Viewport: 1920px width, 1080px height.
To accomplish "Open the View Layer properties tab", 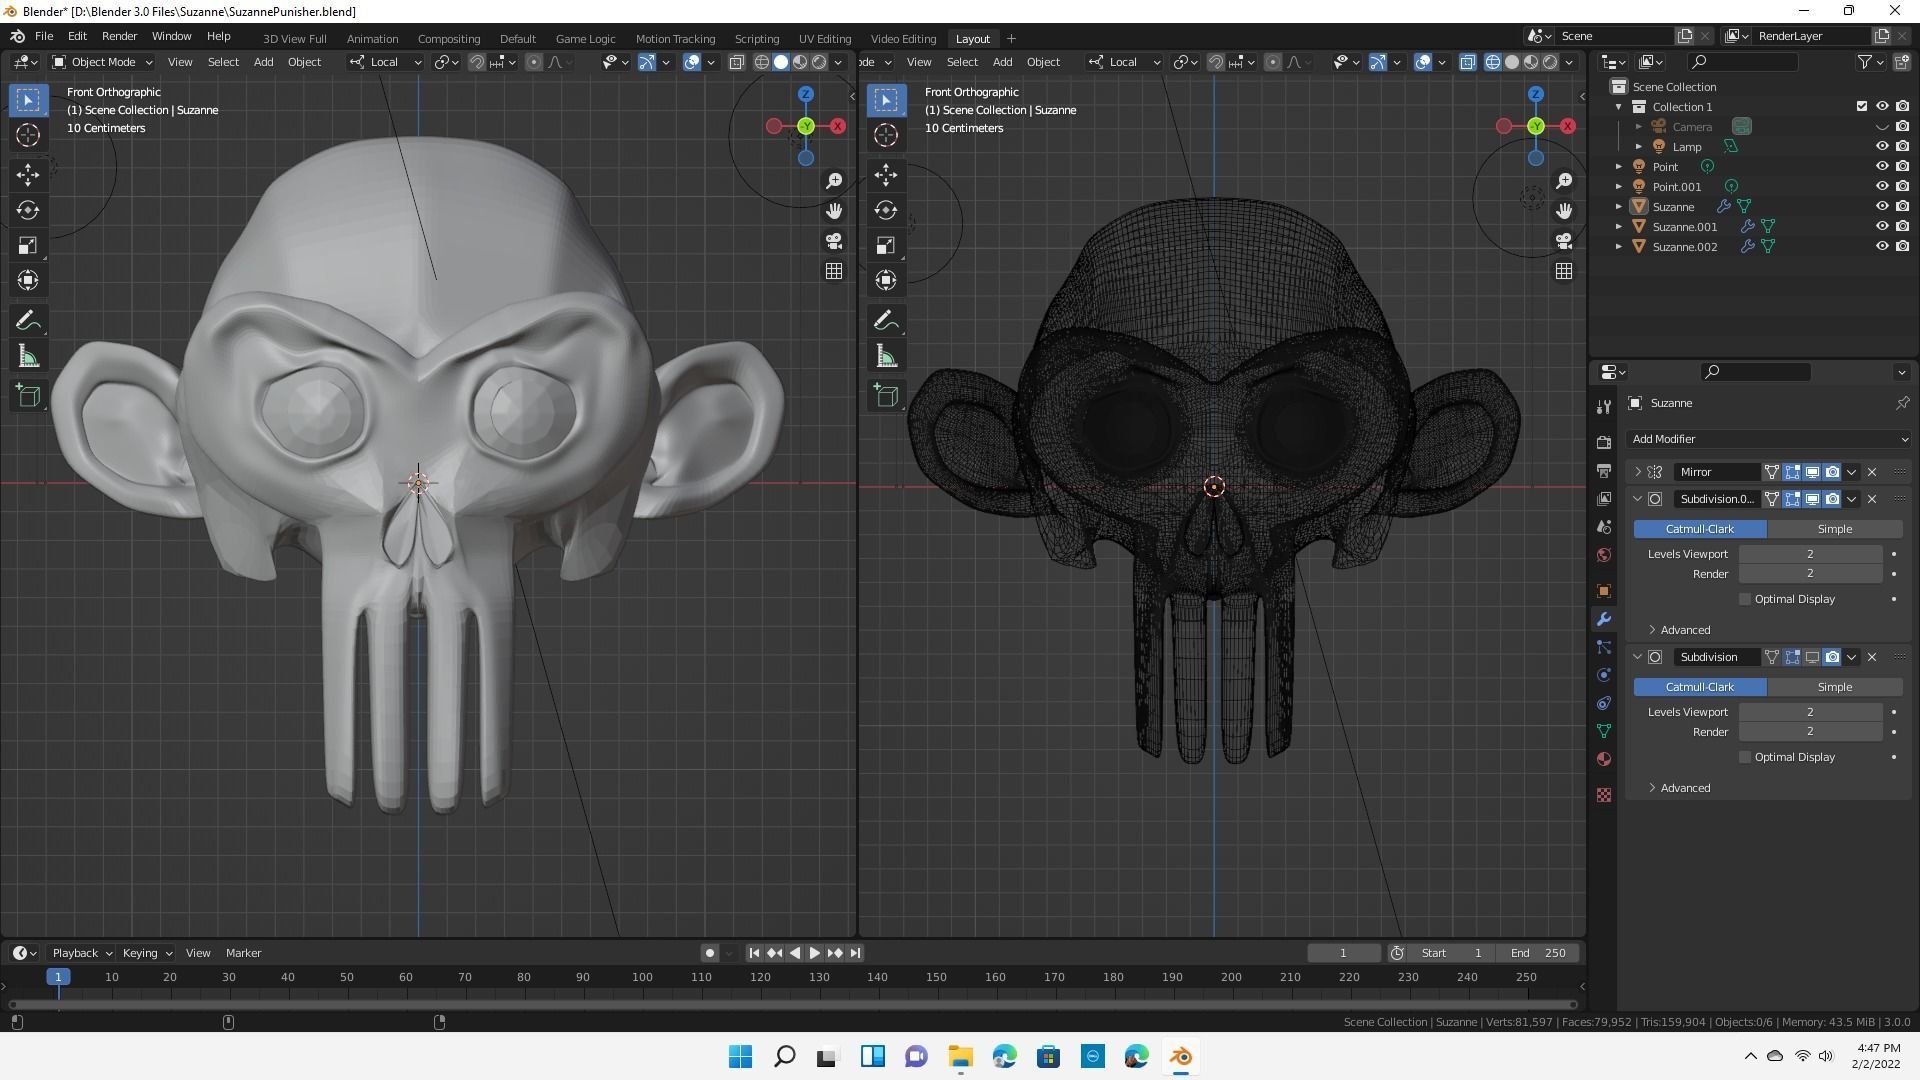I will 1604,498.
